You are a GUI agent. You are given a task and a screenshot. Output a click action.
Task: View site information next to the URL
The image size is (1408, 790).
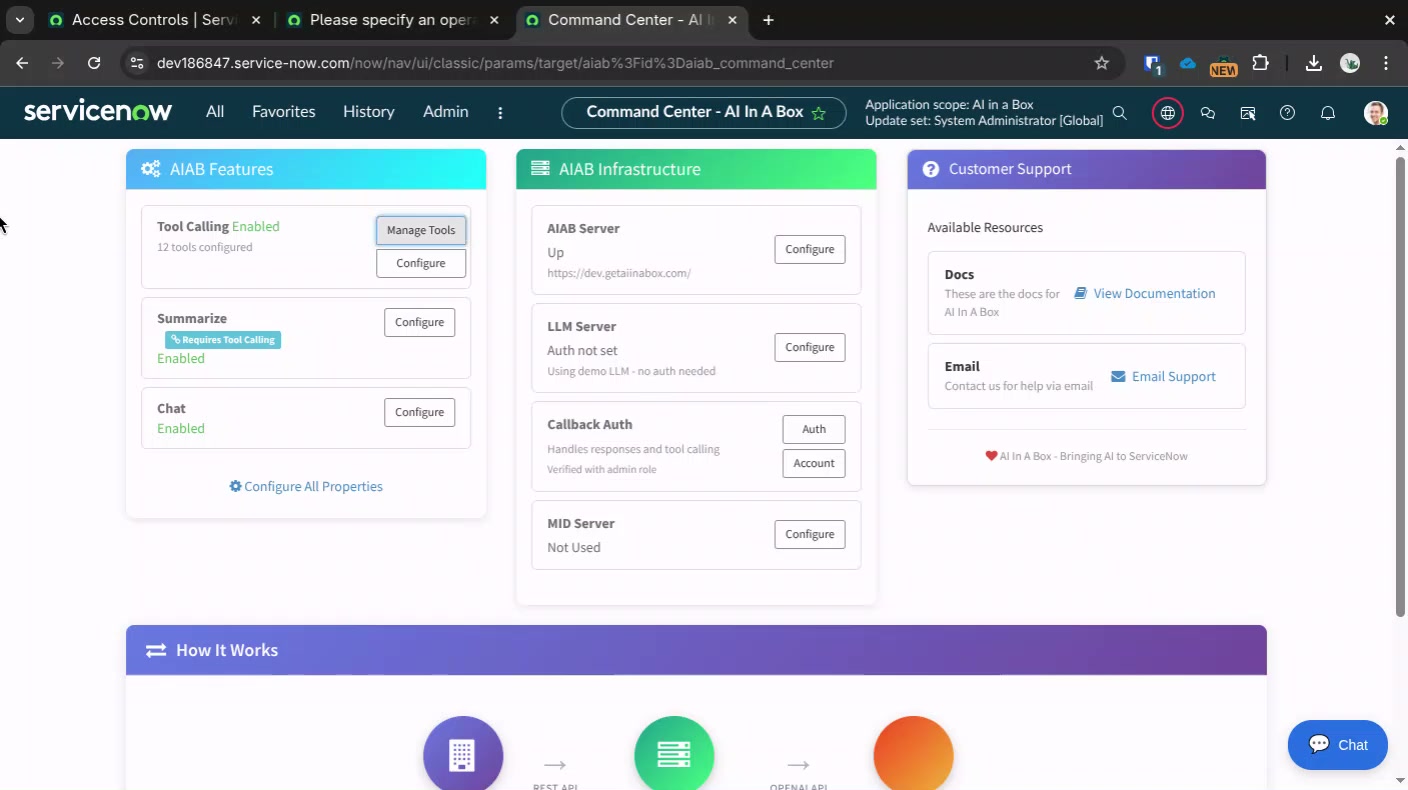coord(137,63)
